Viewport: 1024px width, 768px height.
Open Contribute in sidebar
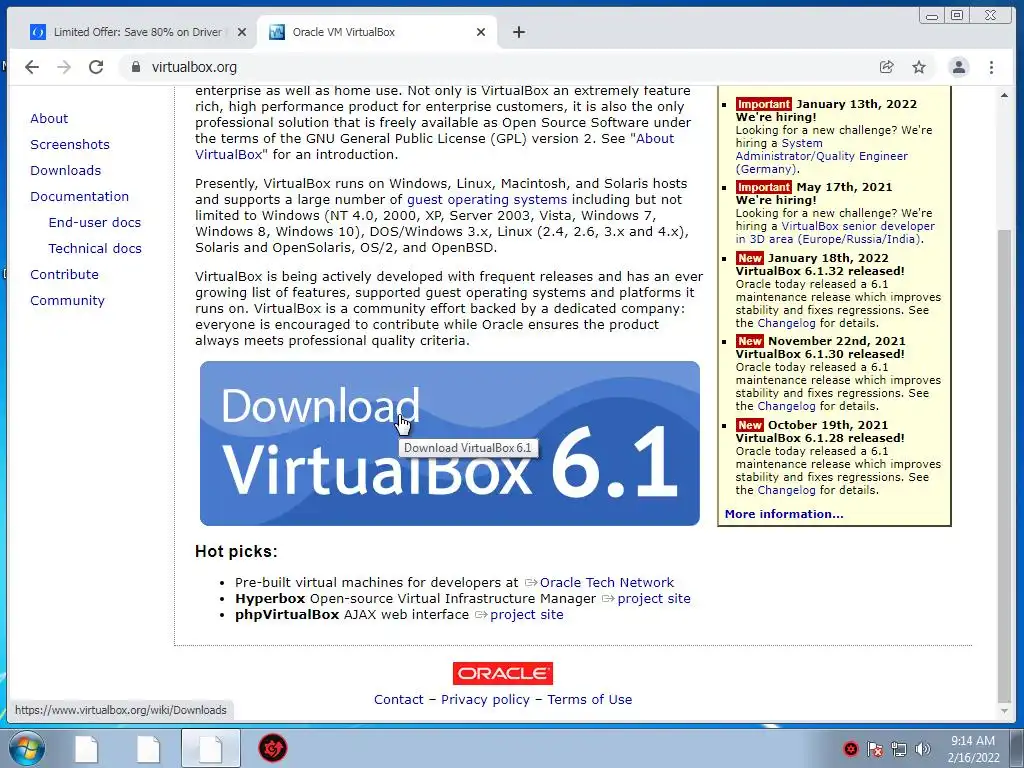(64, 274)
